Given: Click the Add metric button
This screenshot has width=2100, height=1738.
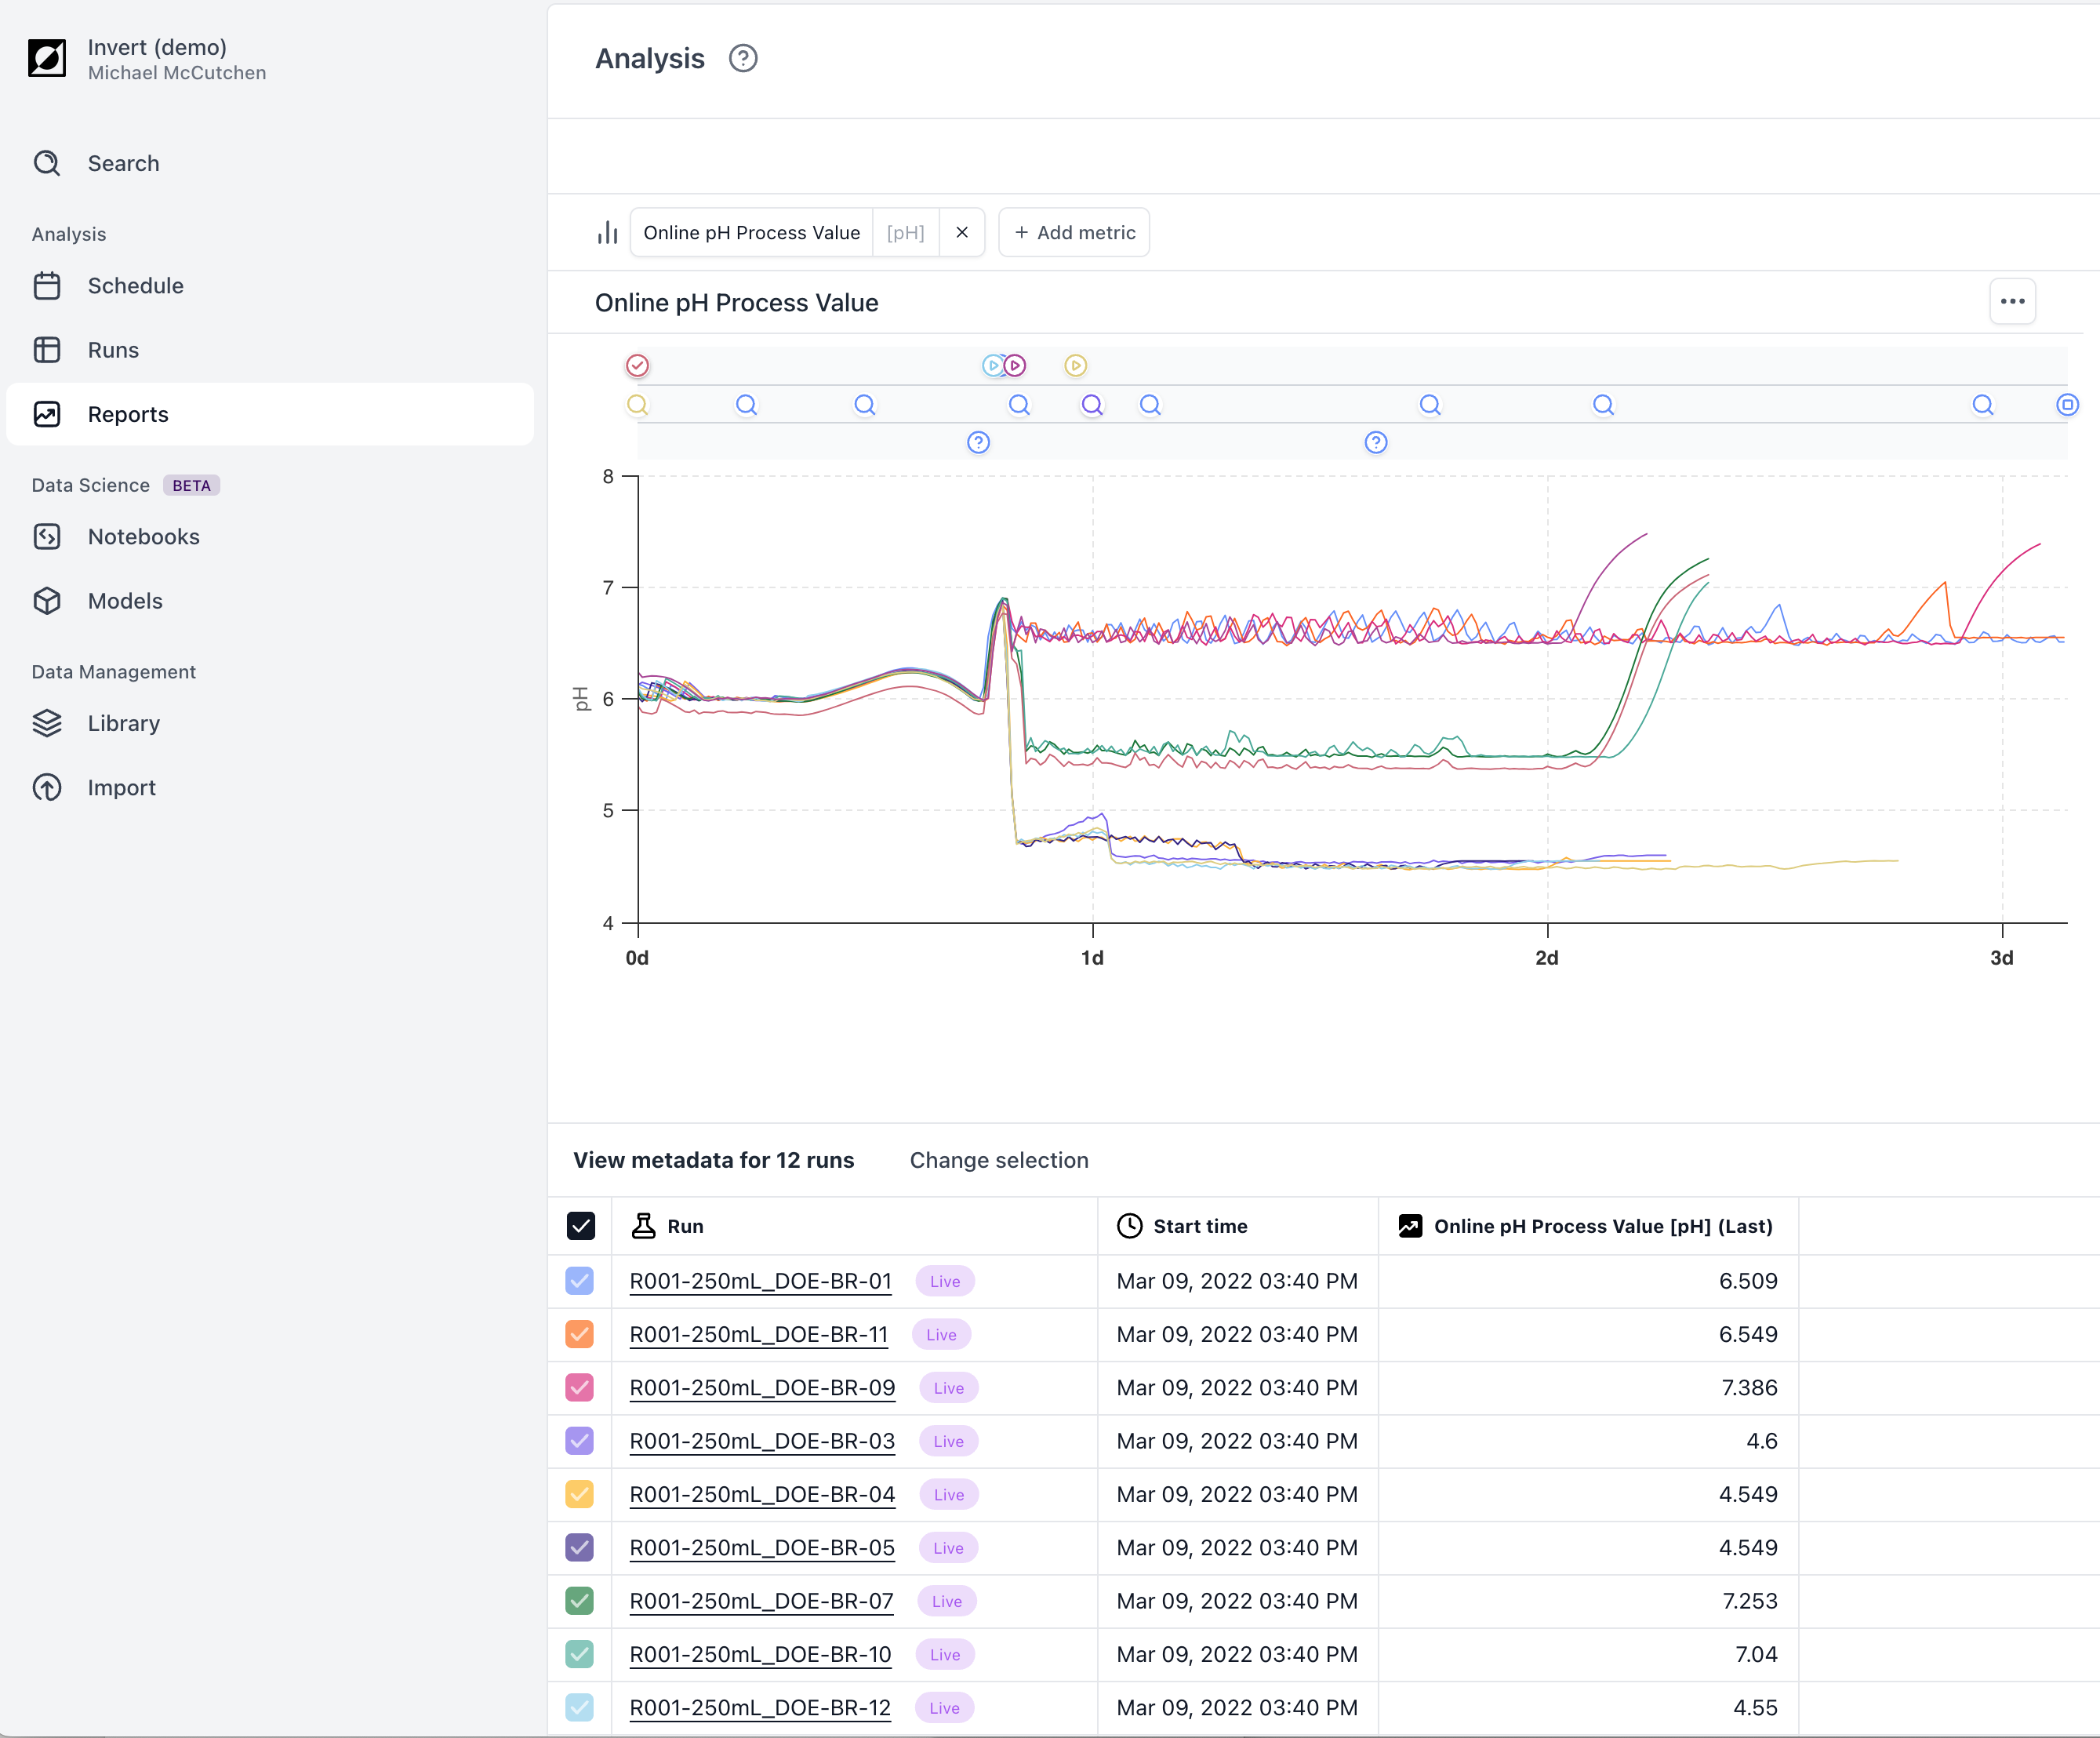Looking at the screenshot, I should [1075, 232].
